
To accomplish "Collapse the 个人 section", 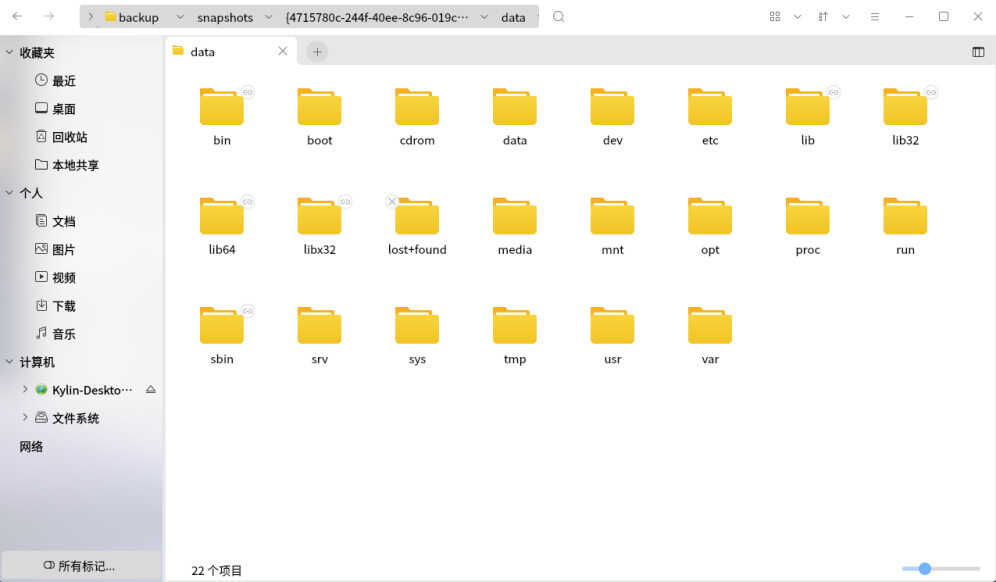I will [10, 193].
